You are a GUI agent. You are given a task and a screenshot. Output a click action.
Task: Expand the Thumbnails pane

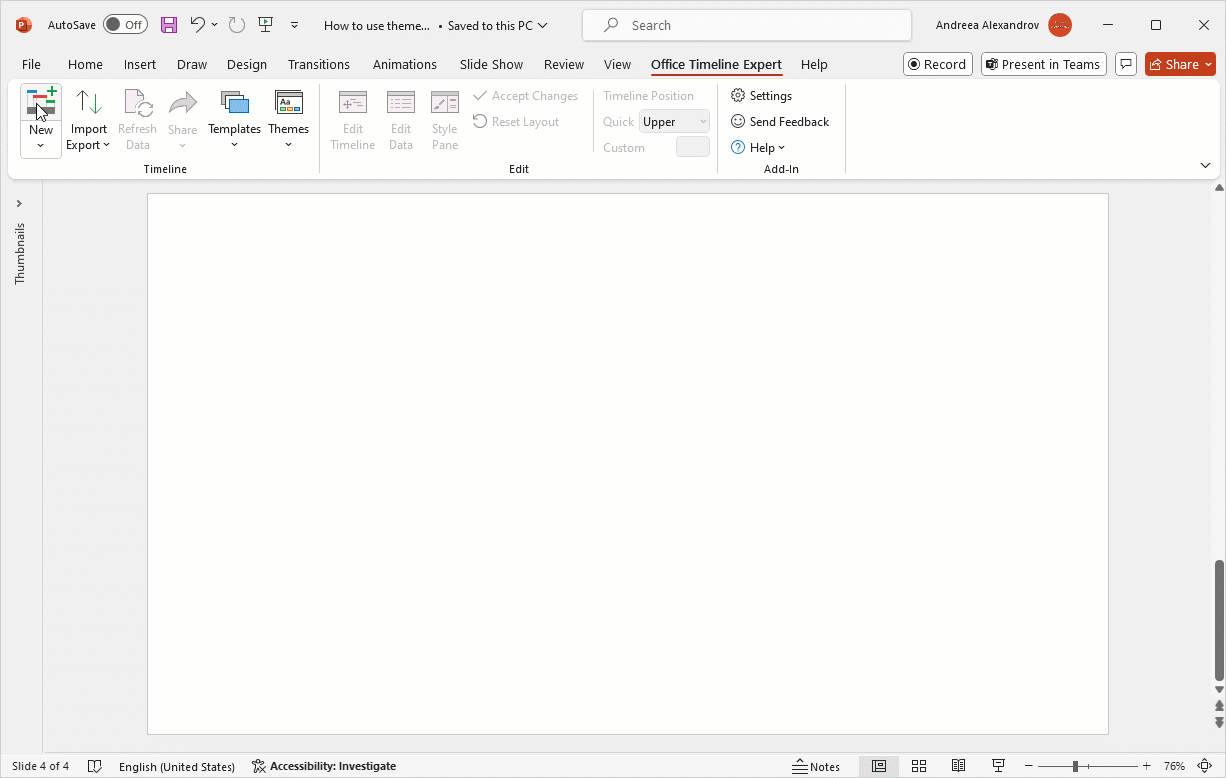point(19,204)
